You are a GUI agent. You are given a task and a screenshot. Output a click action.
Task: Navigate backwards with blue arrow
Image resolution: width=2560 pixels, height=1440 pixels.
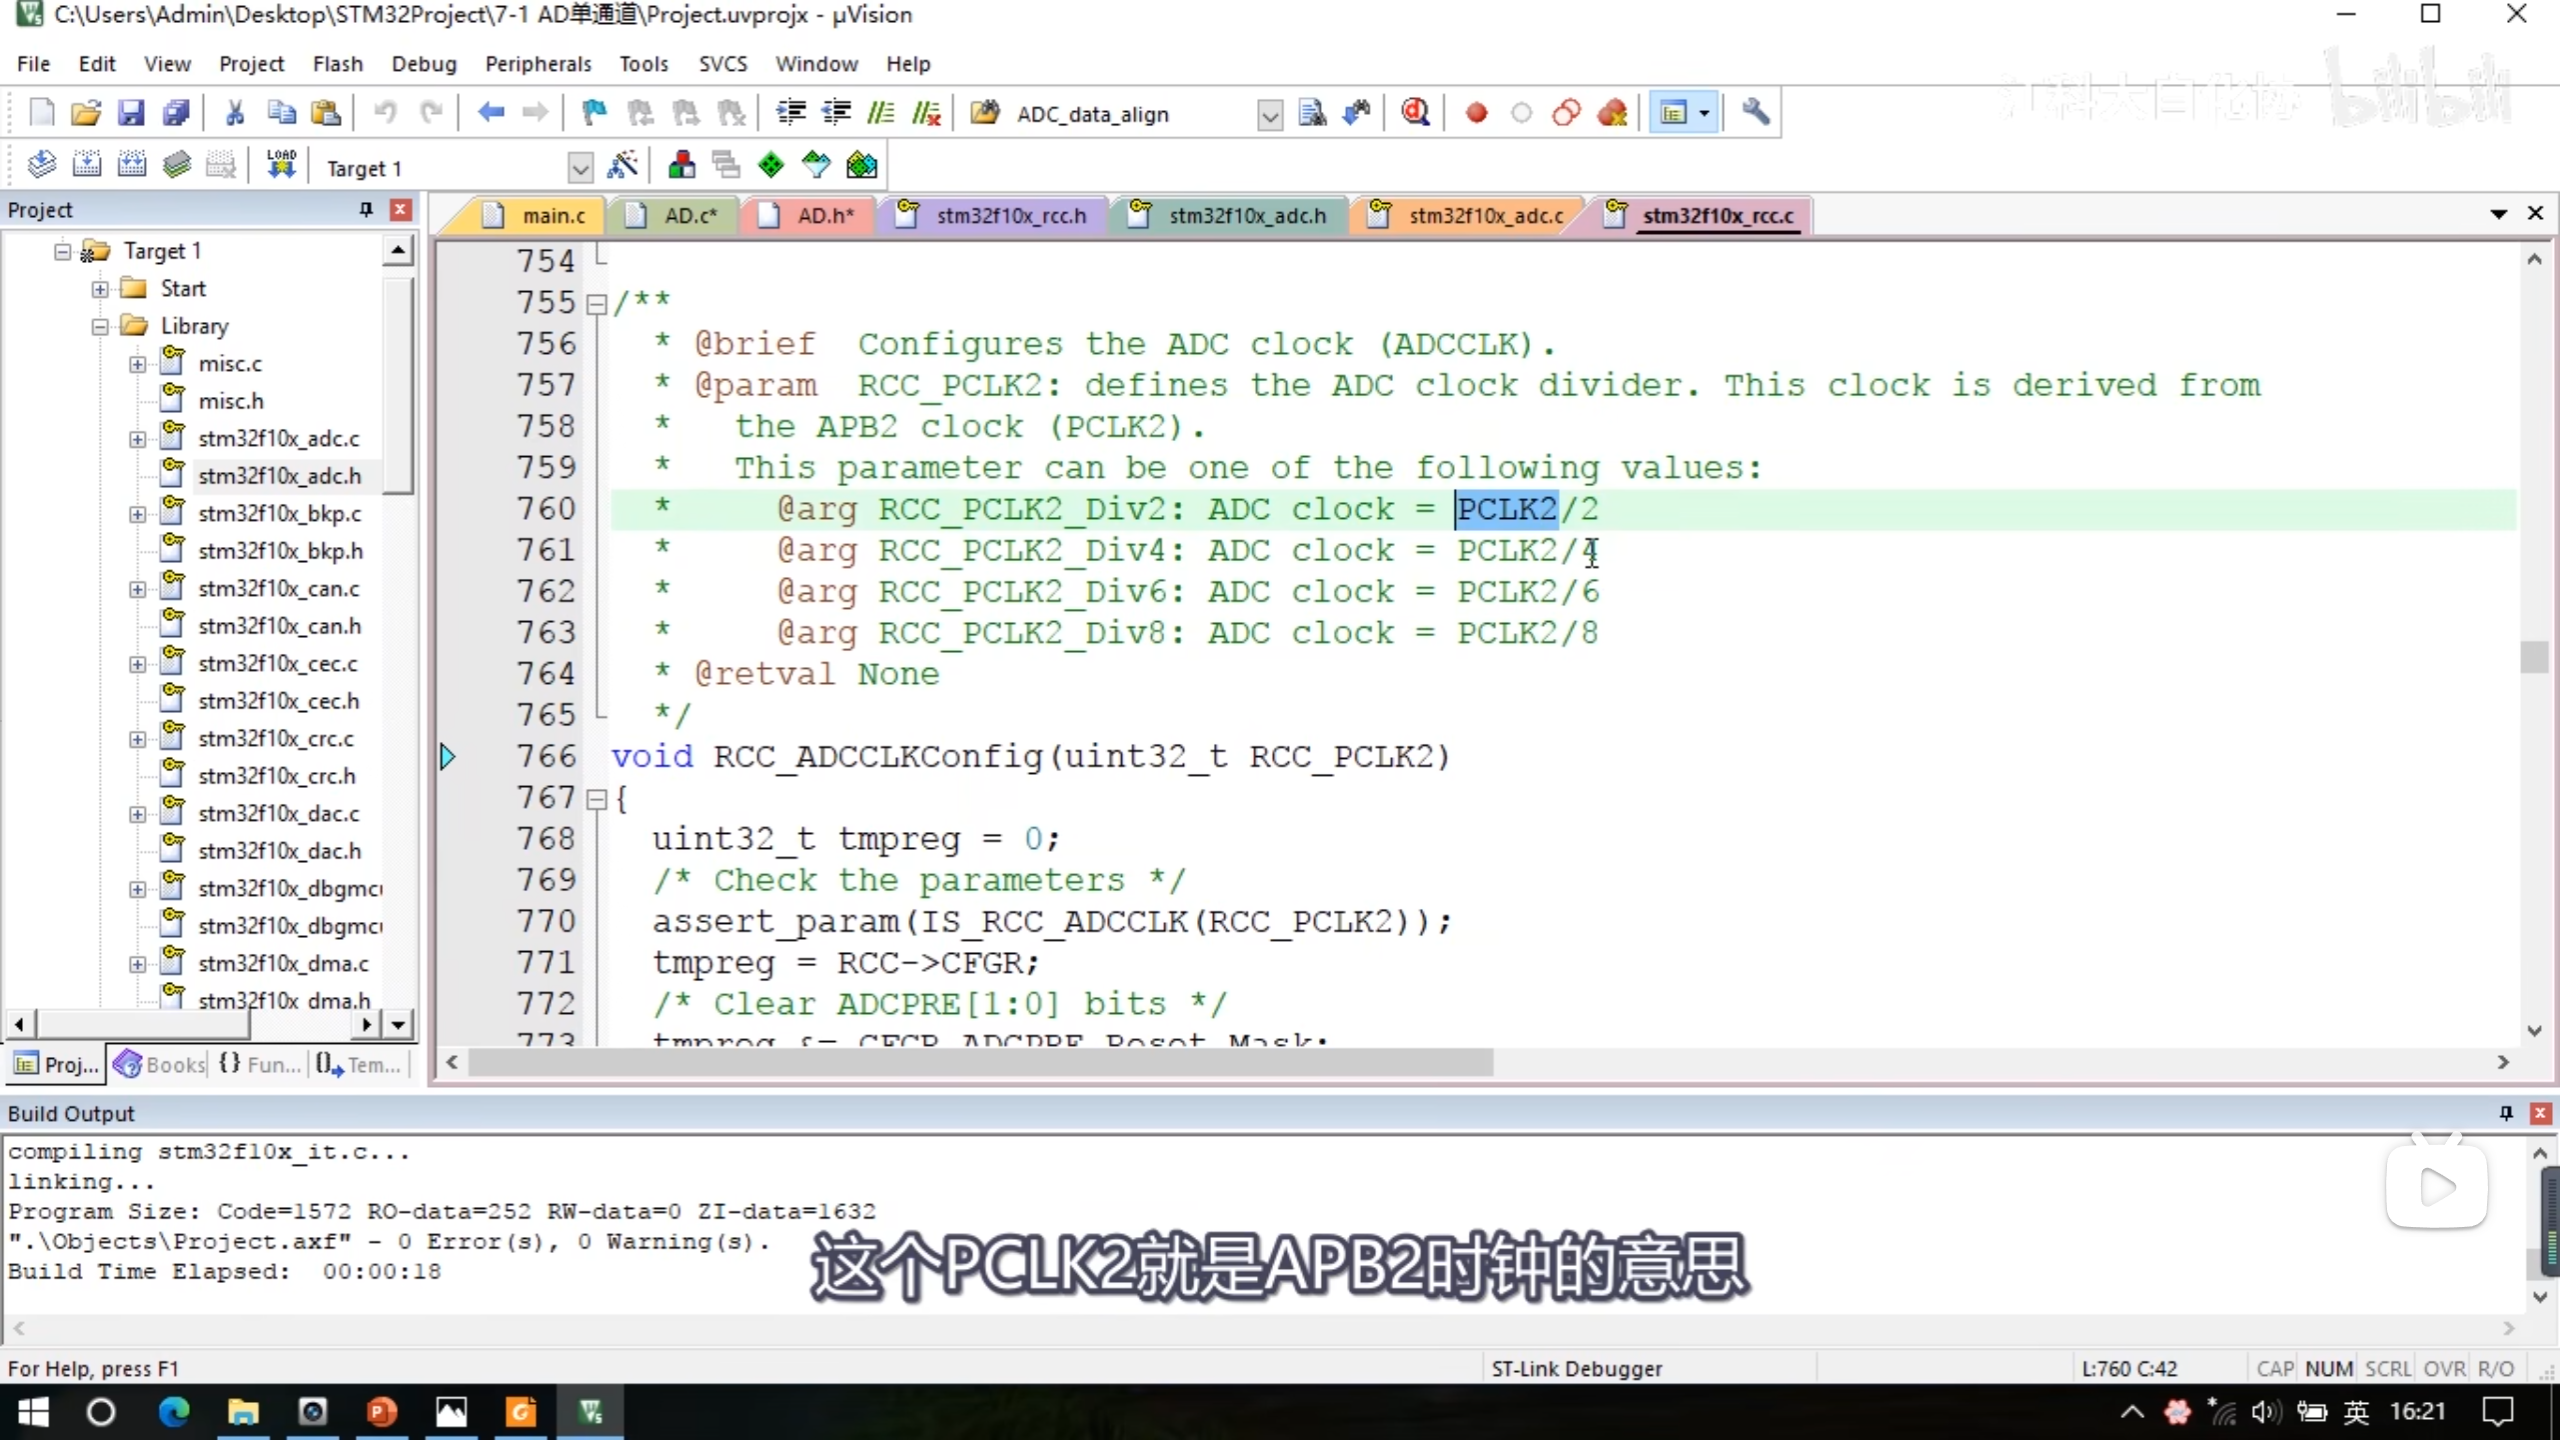(x=490, y=113)
